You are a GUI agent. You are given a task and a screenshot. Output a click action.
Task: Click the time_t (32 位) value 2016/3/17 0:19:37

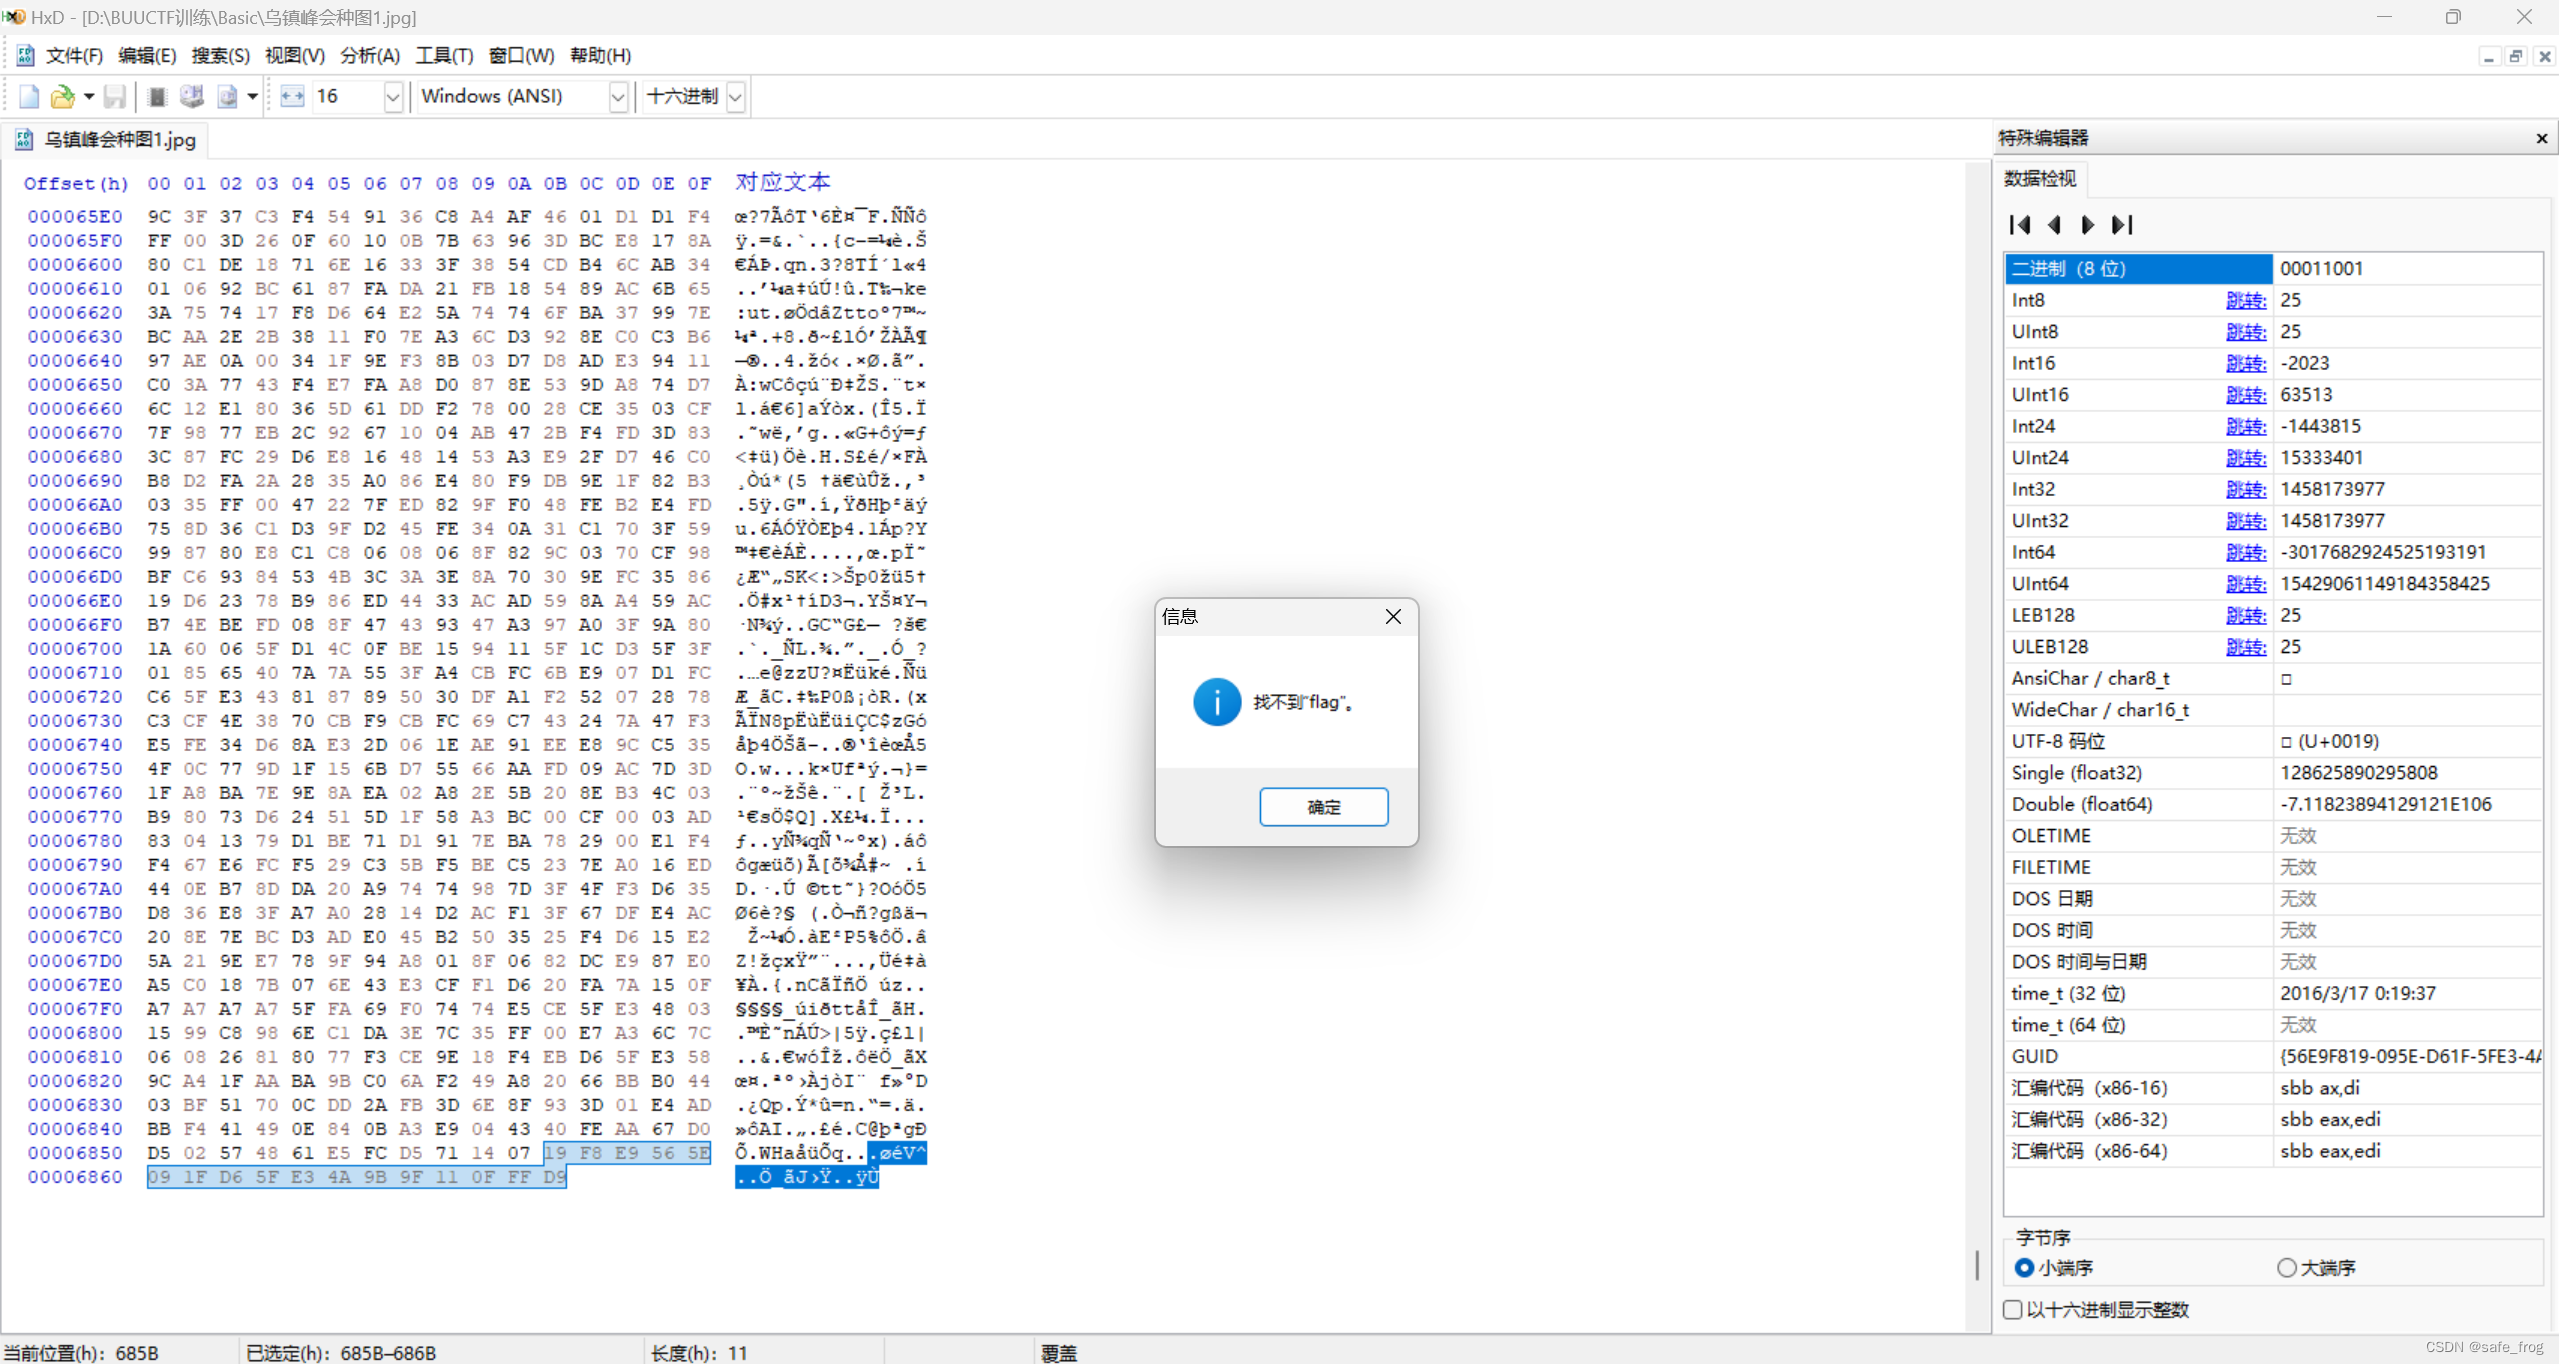2357,993
